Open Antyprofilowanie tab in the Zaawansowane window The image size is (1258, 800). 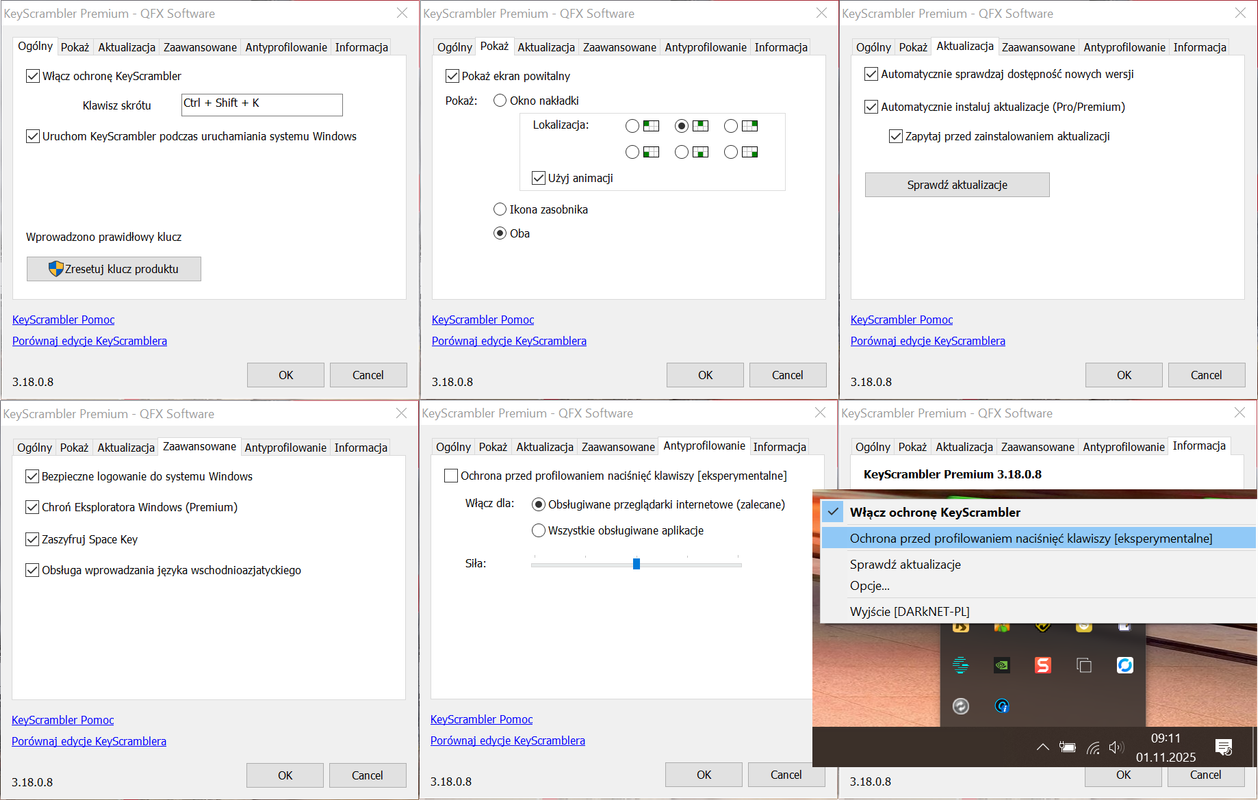(x=285, y=447)
